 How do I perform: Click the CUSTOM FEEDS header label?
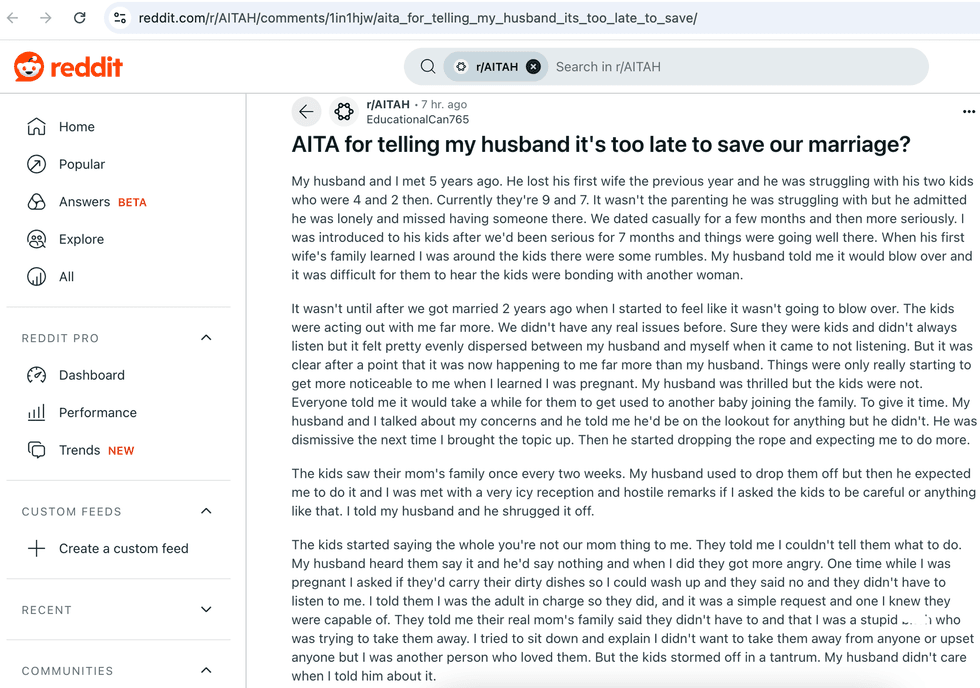point(71,511)
